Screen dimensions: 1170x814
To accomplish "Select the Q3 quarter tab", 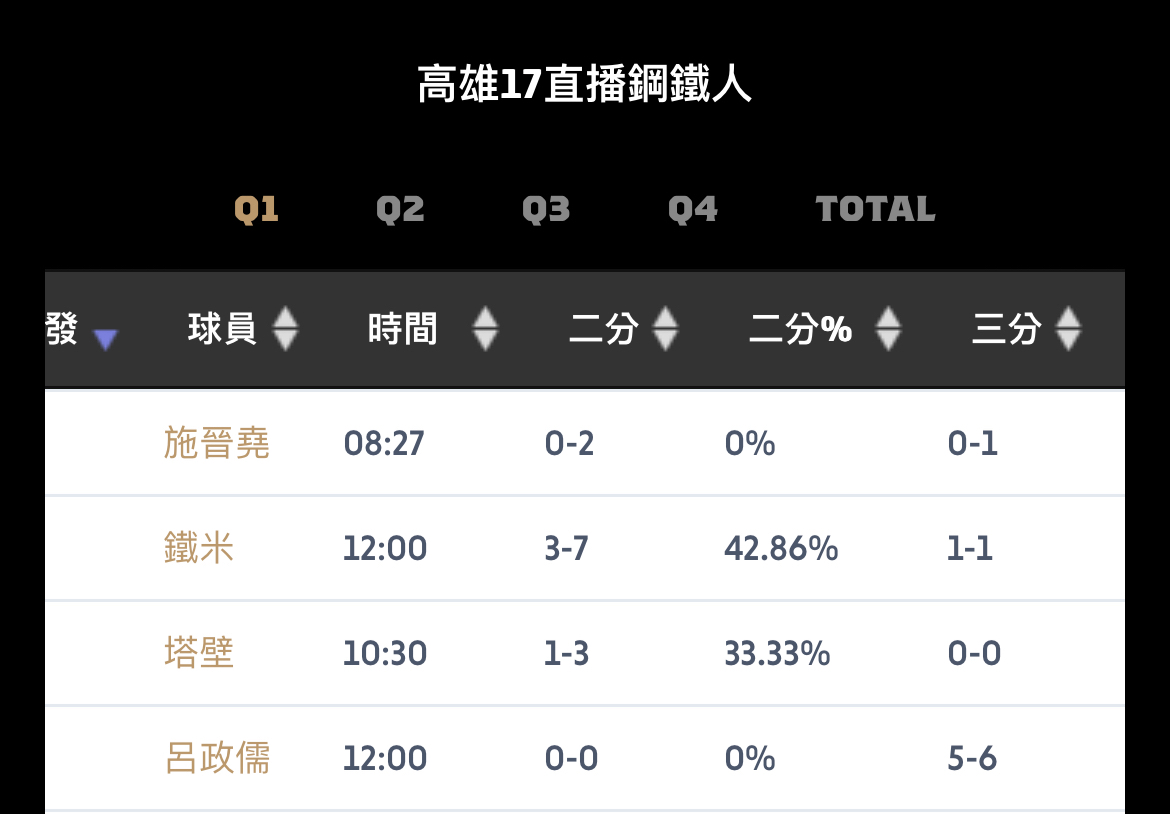I will click(546, 210).
